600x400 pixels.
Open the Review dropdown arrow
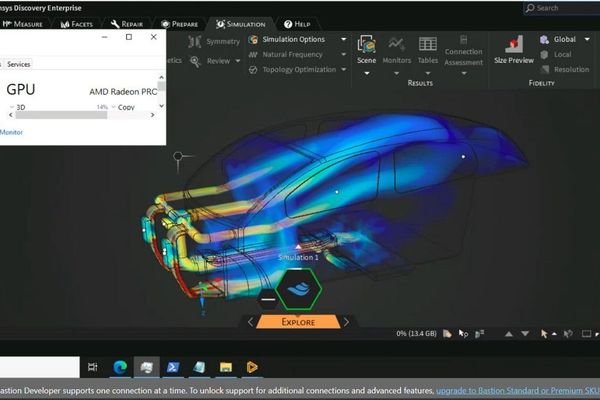pos(238,61)
